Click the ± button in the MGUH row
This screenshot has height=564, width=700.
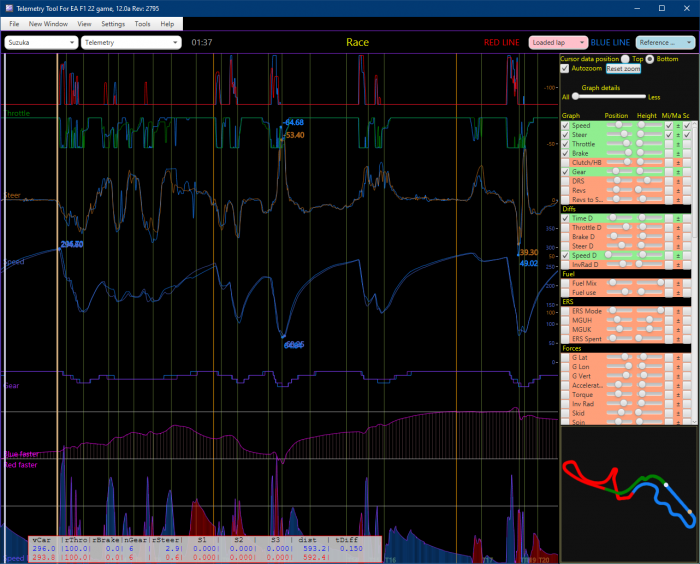click(x=678, y=321)
